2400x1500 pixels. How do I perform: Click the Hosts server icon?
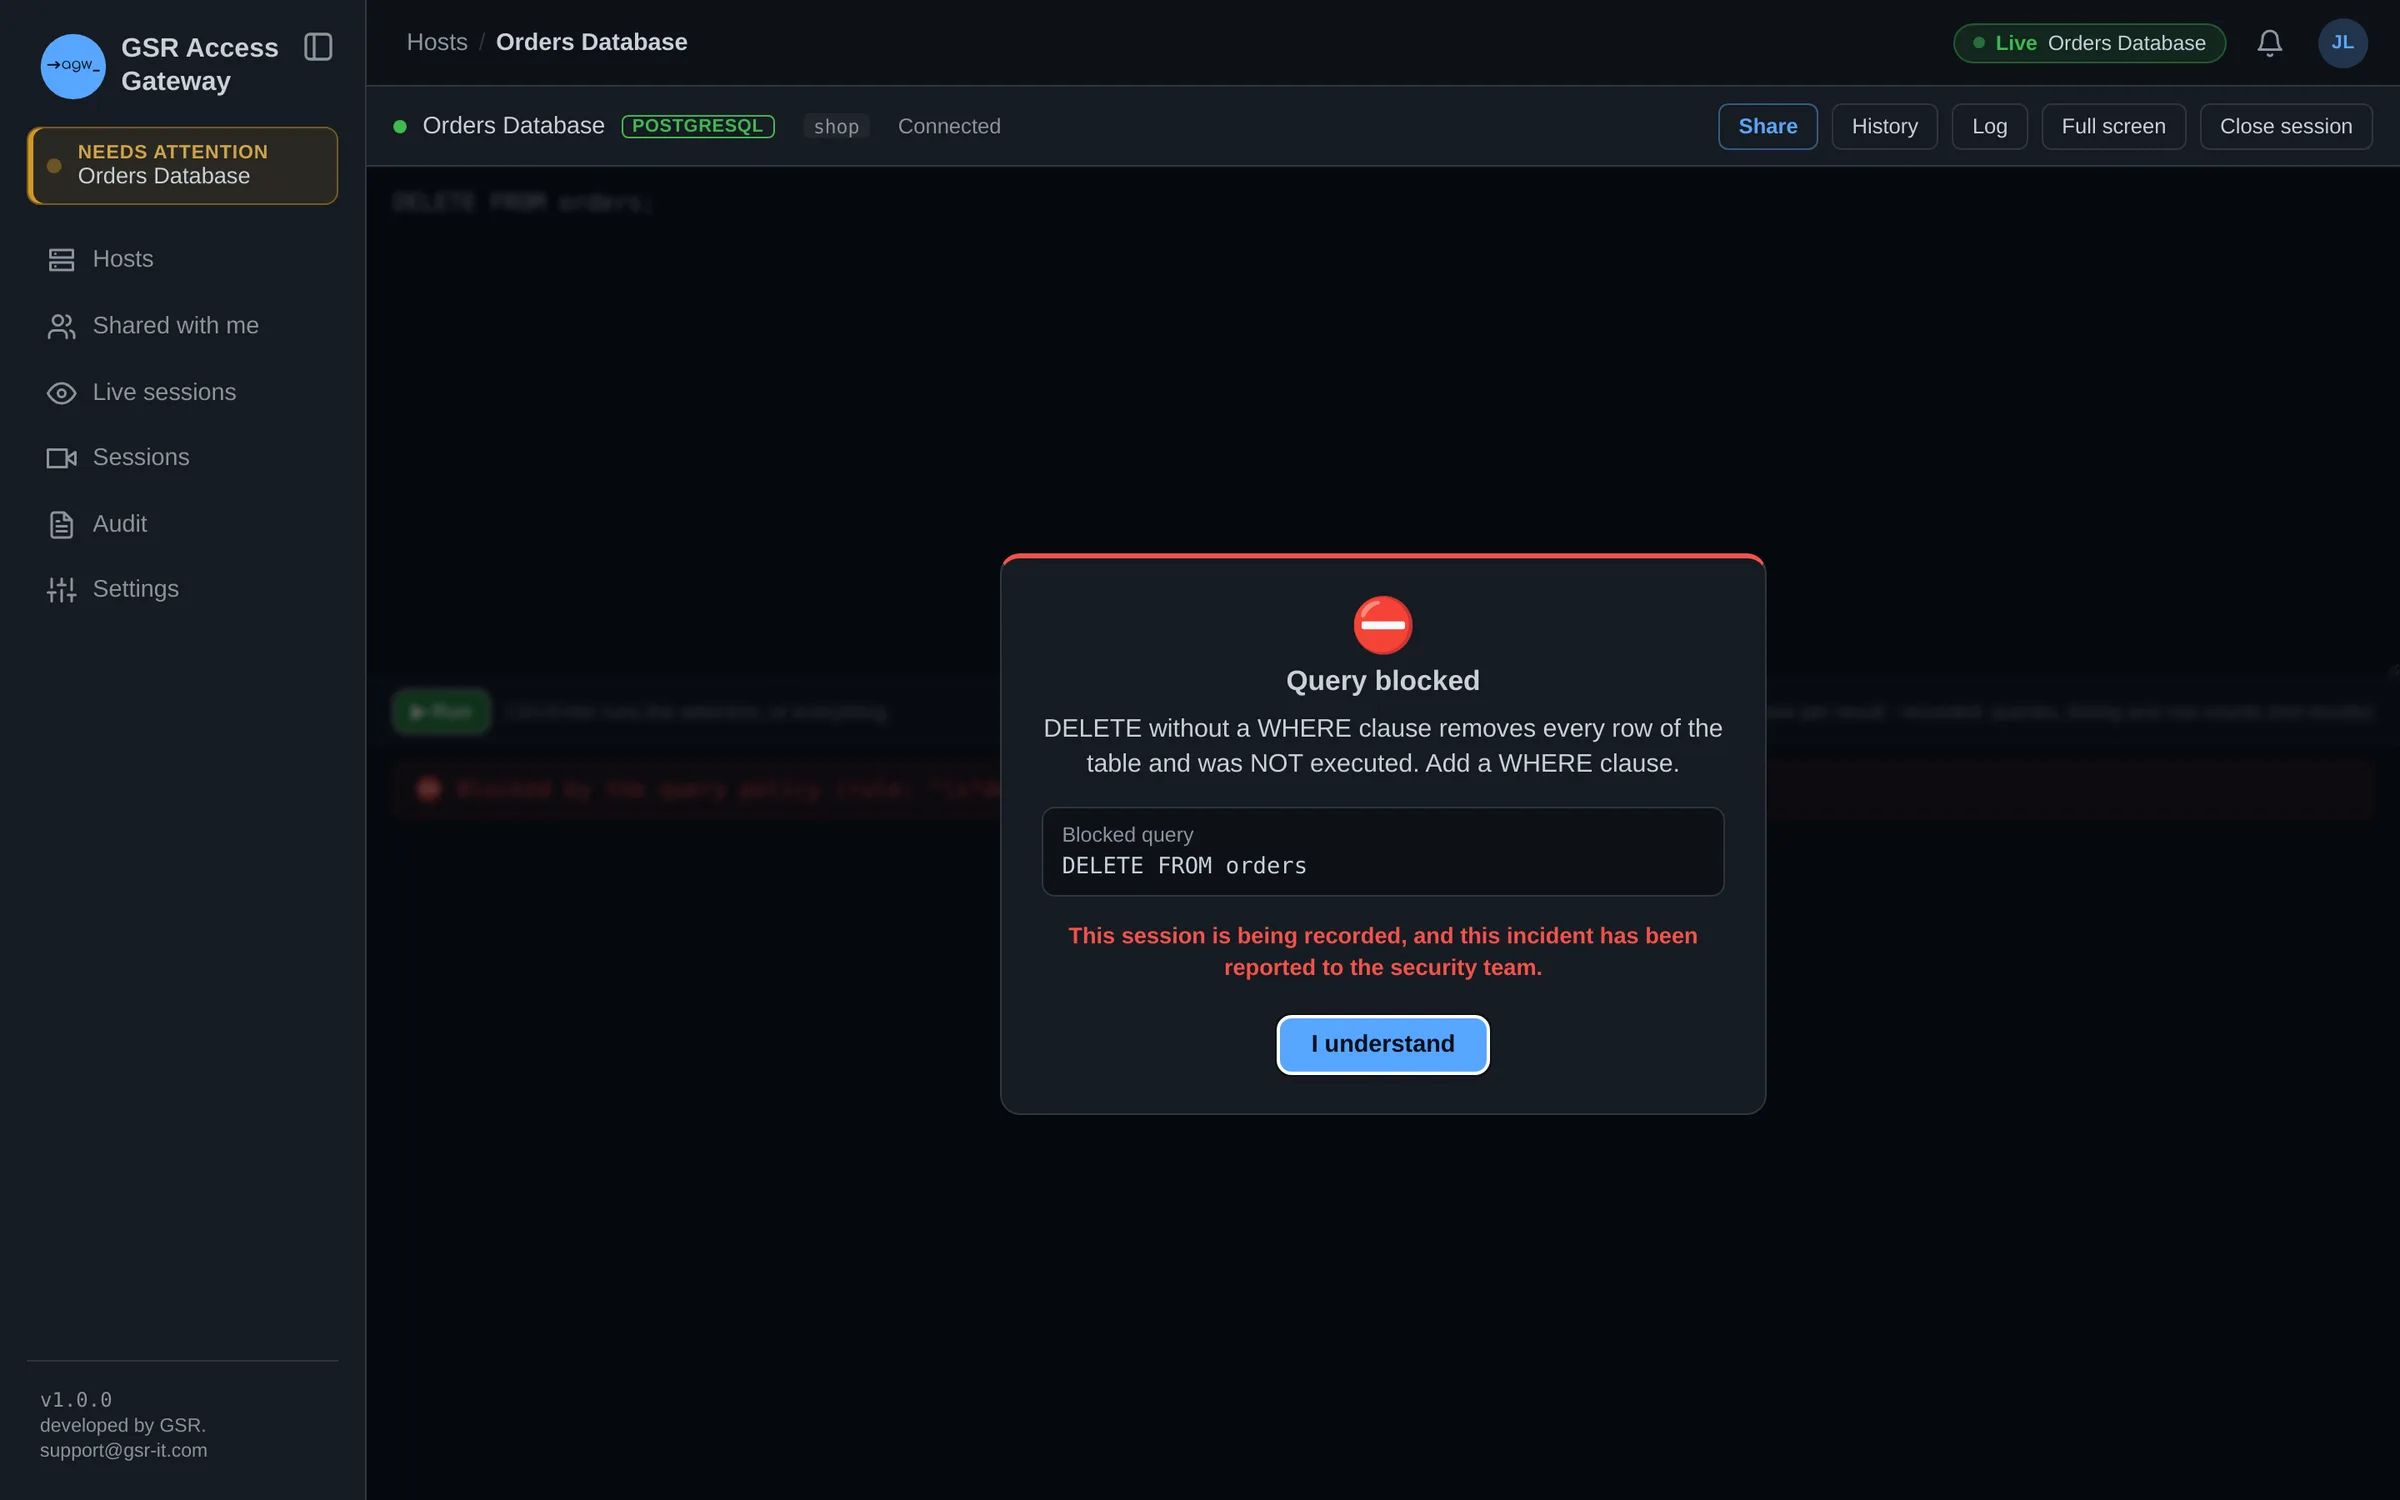[61, 260]
